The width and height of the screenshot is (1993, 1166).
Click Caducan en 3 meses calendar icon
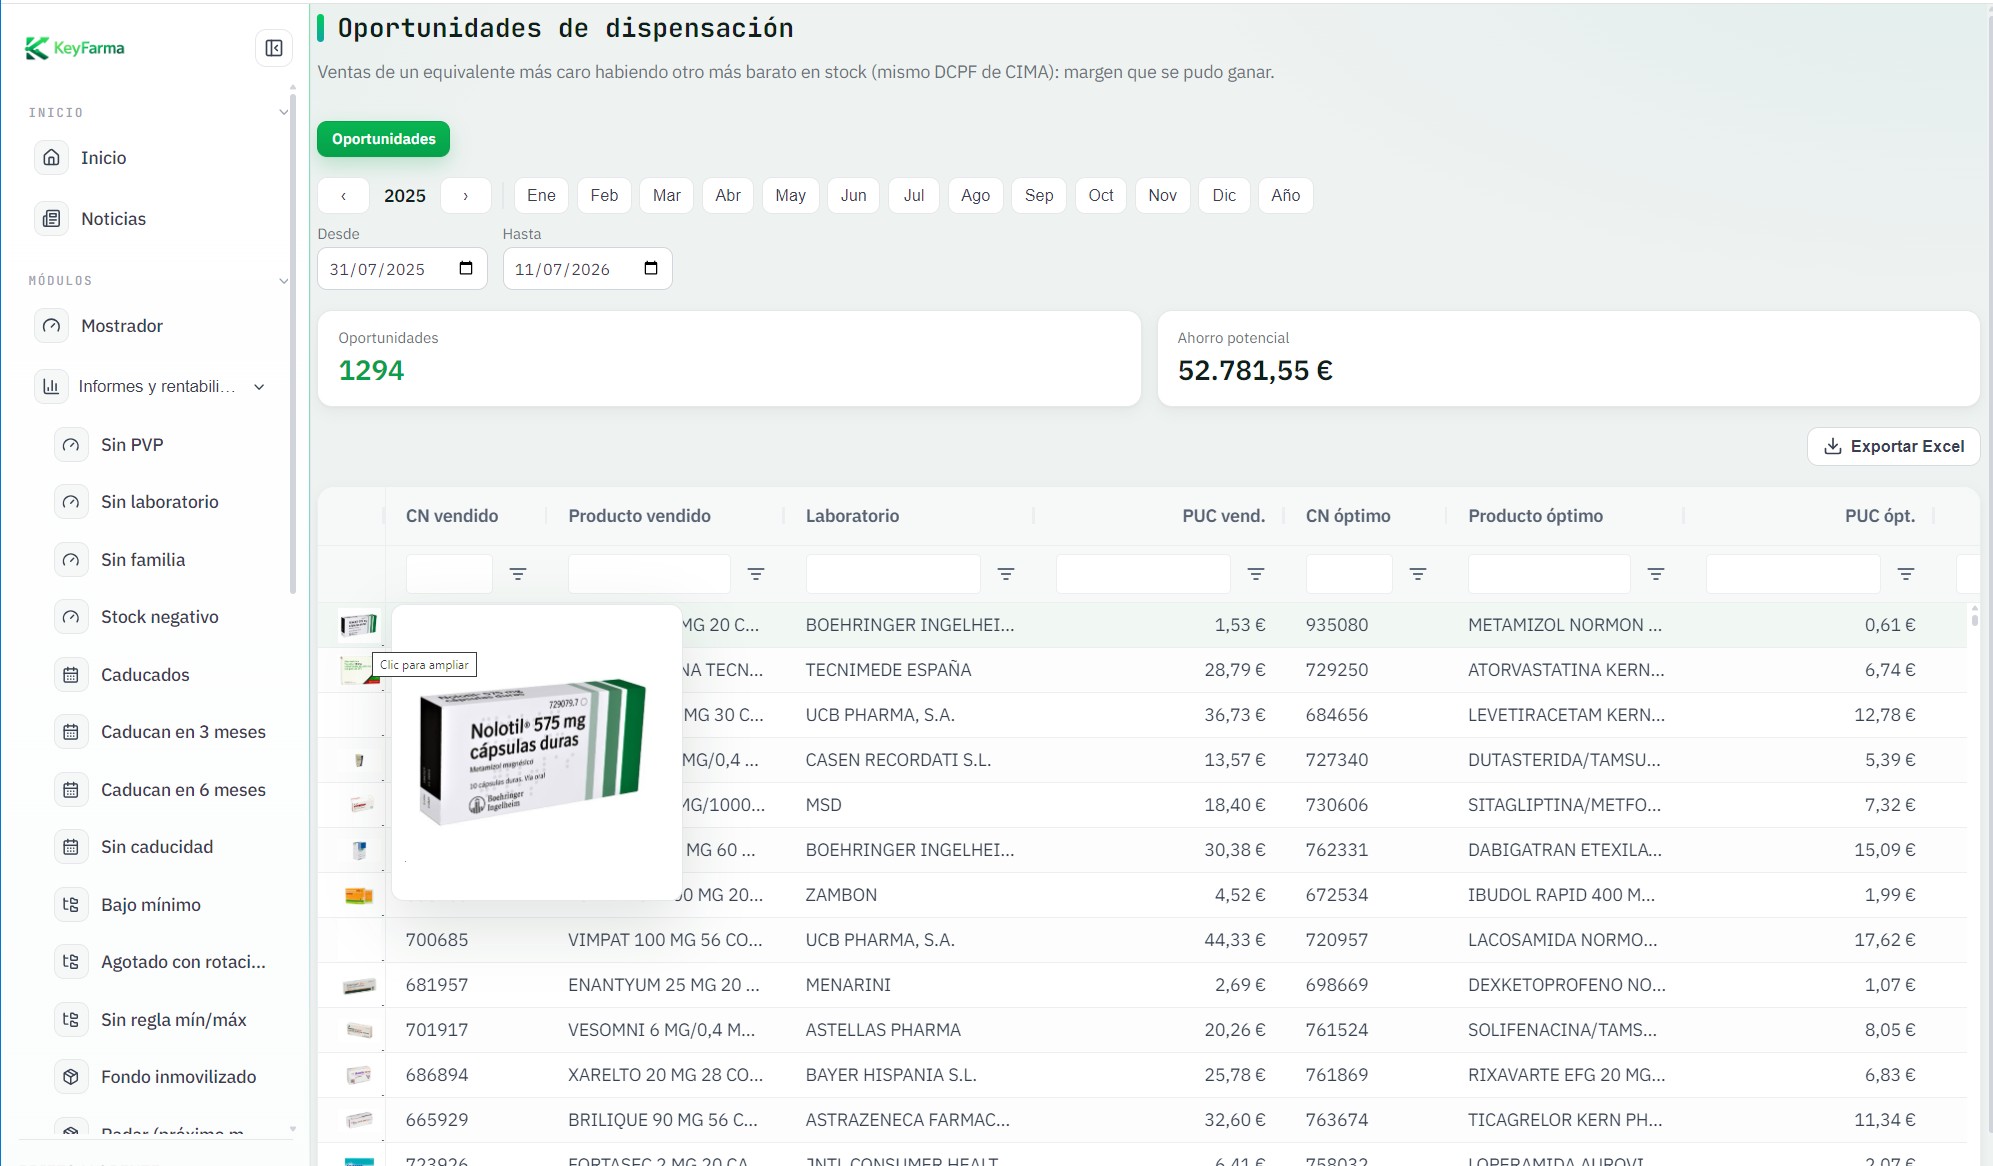click(x=71, y=732)
